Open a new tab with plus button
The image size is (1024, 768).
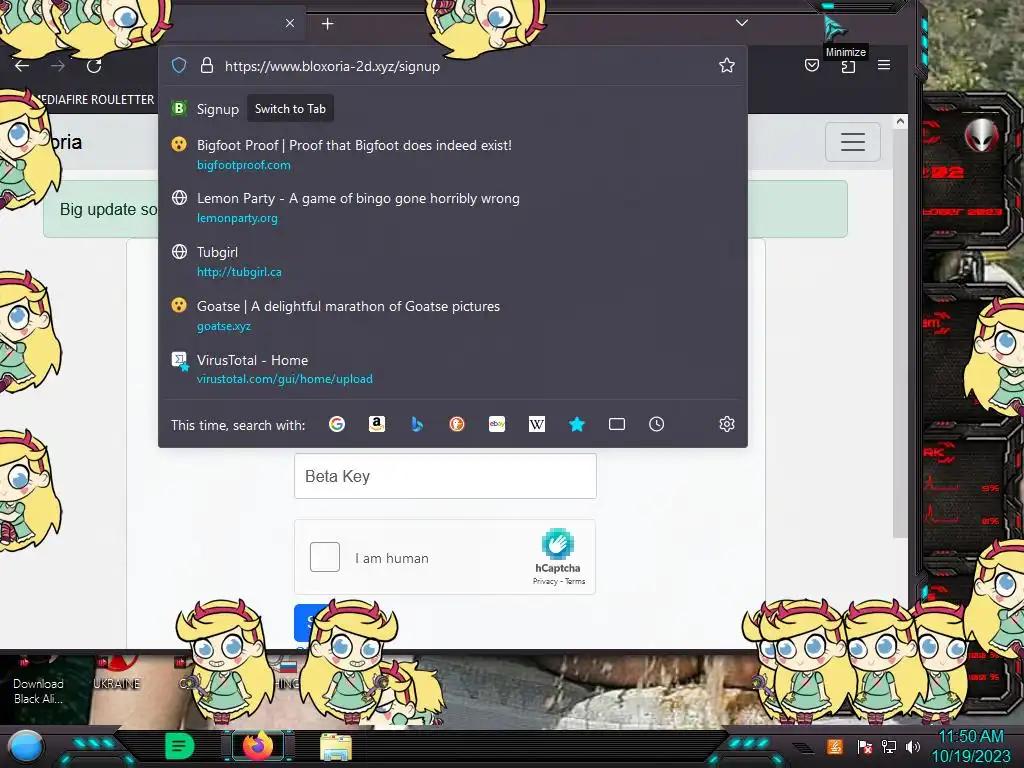[x=327, y=24]
